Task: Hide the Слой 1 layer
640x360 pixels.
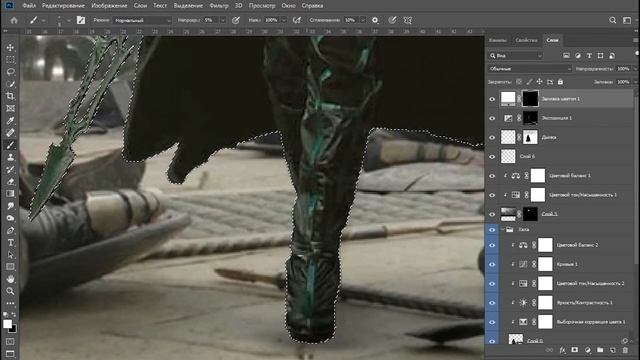Action: coord(492,214)
